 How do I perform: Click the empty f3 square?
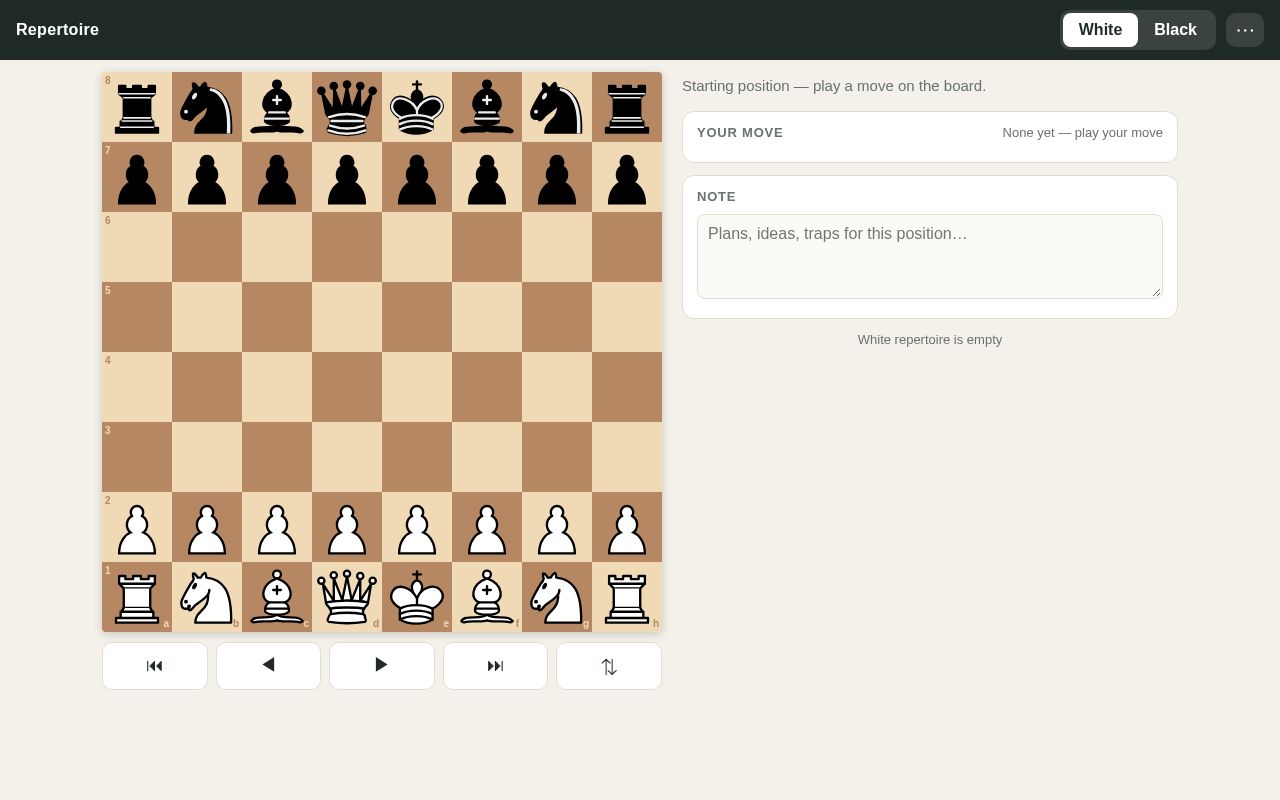(x=487, y=457)
